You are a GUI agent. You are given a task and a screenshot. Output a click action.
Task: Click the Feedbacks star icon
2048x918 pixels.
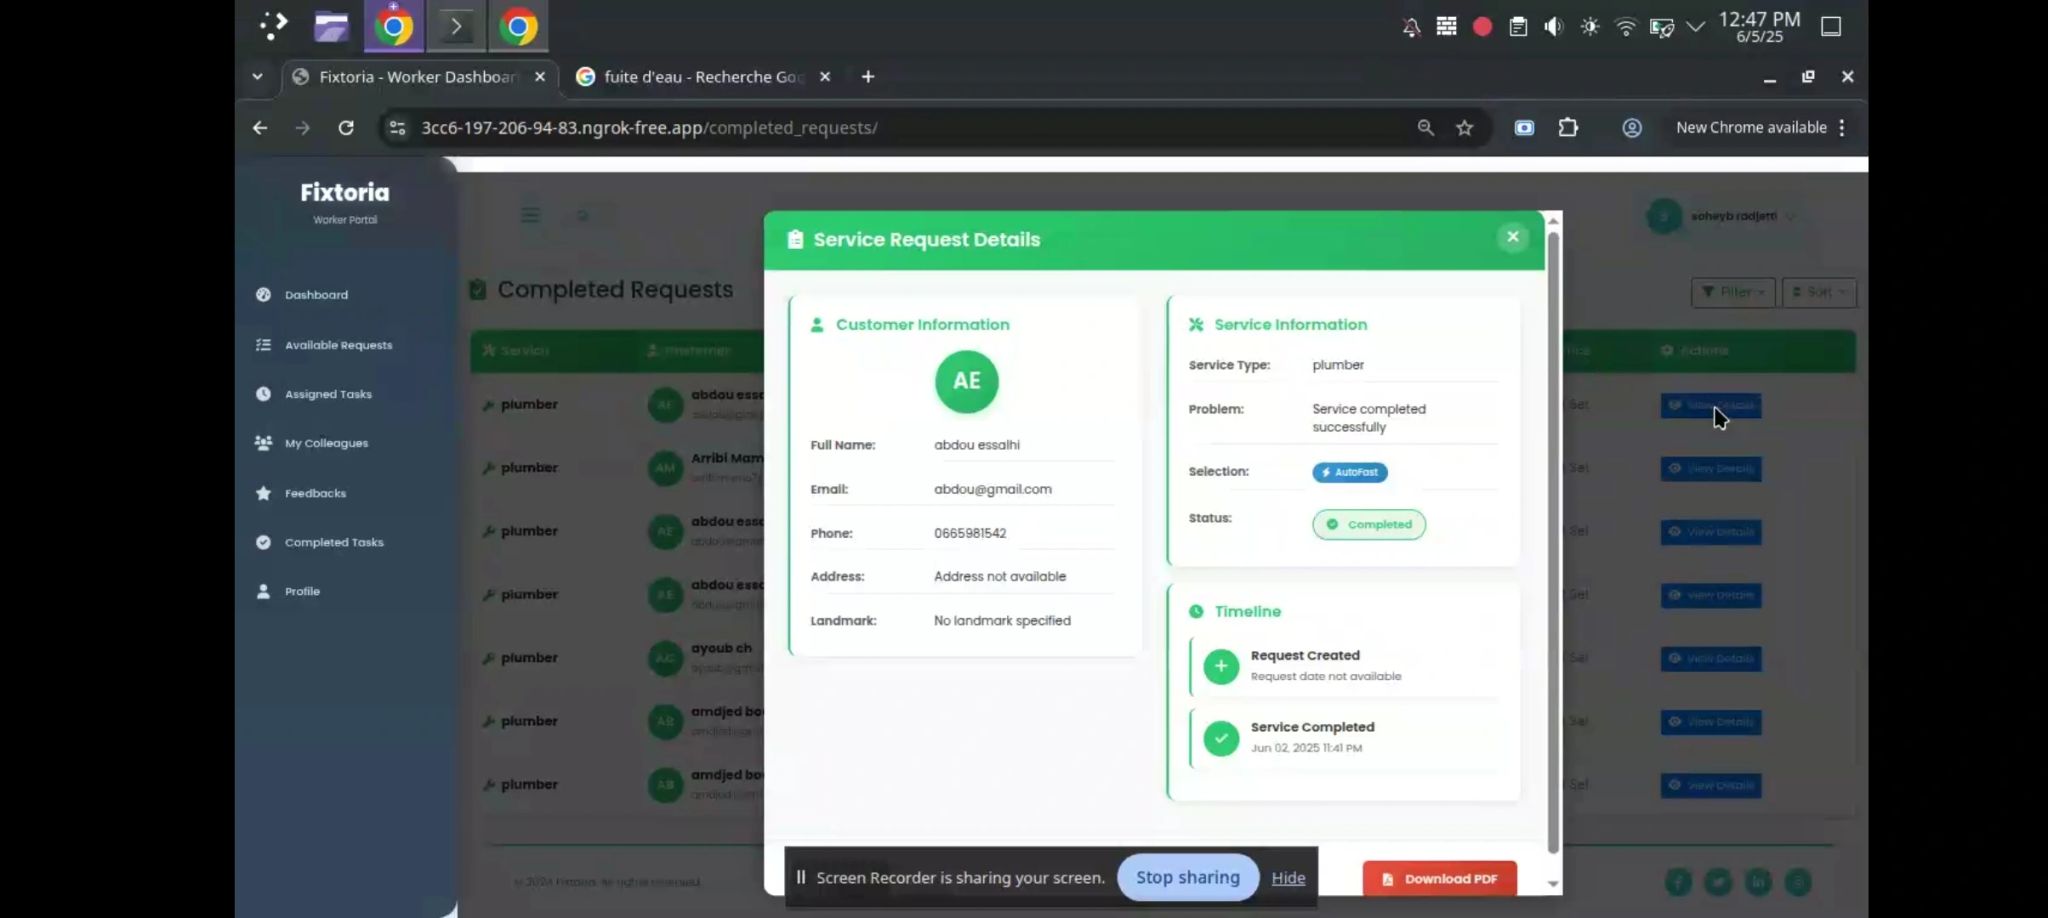[263, 493]
